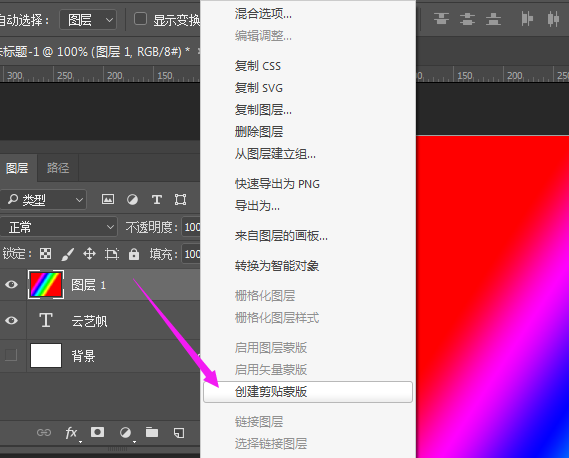Click the adjustment layer filter icon
The height and width of the screenshot is (458, 569).
[132, 199]
